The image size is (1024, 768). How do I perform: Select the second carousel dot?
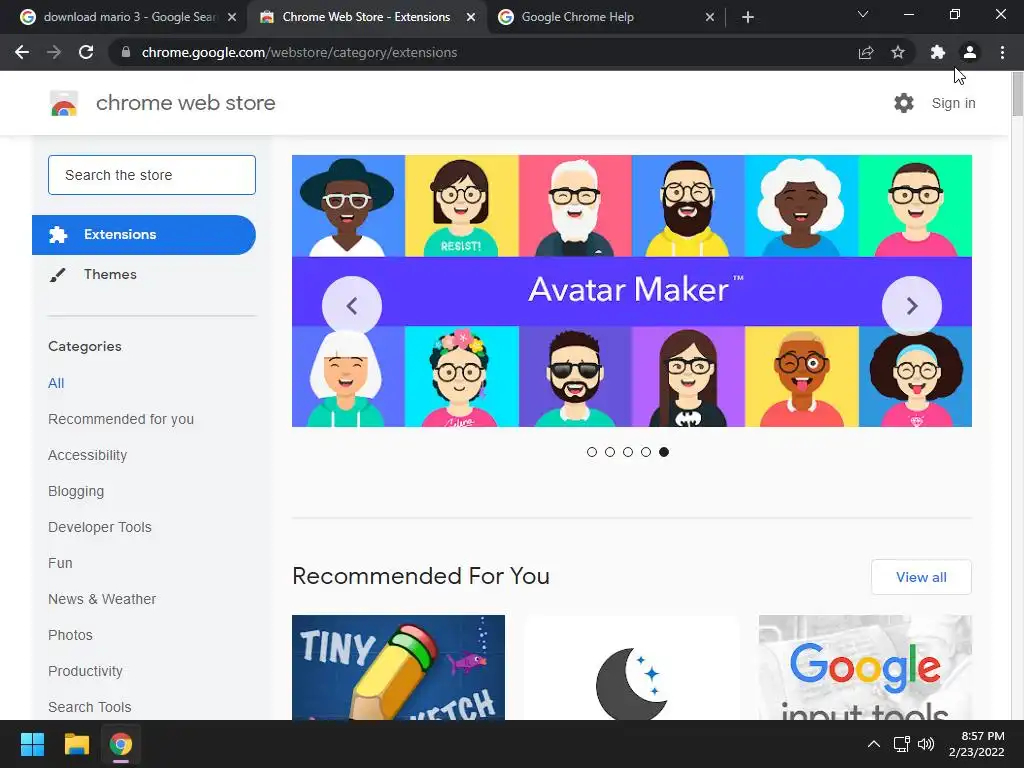pyautogui.click(x=610, y=452)
